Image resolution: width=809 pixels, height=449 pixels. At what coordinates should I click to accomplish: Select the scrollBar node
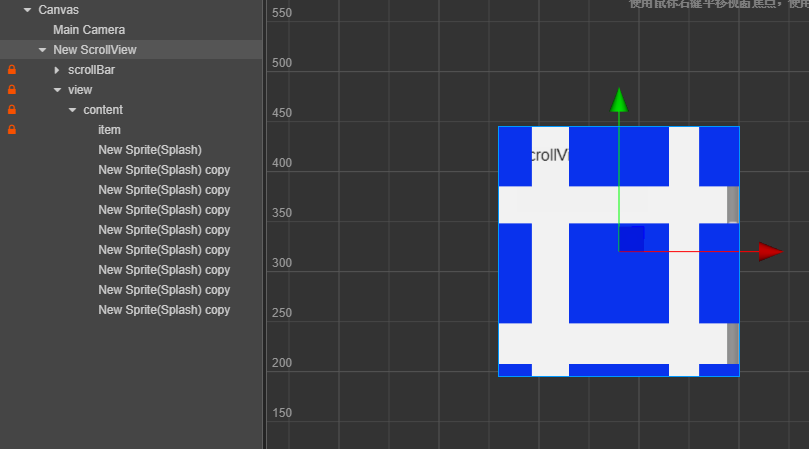(x=91, y=70)
